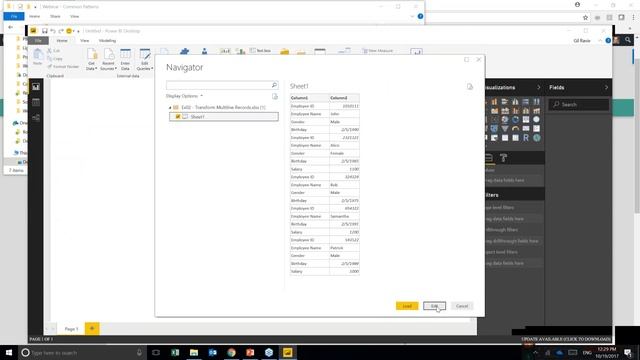640x360 pixels.
Task: Open the Format paint-roller tab in Visualizations
Action: [503, 158]
